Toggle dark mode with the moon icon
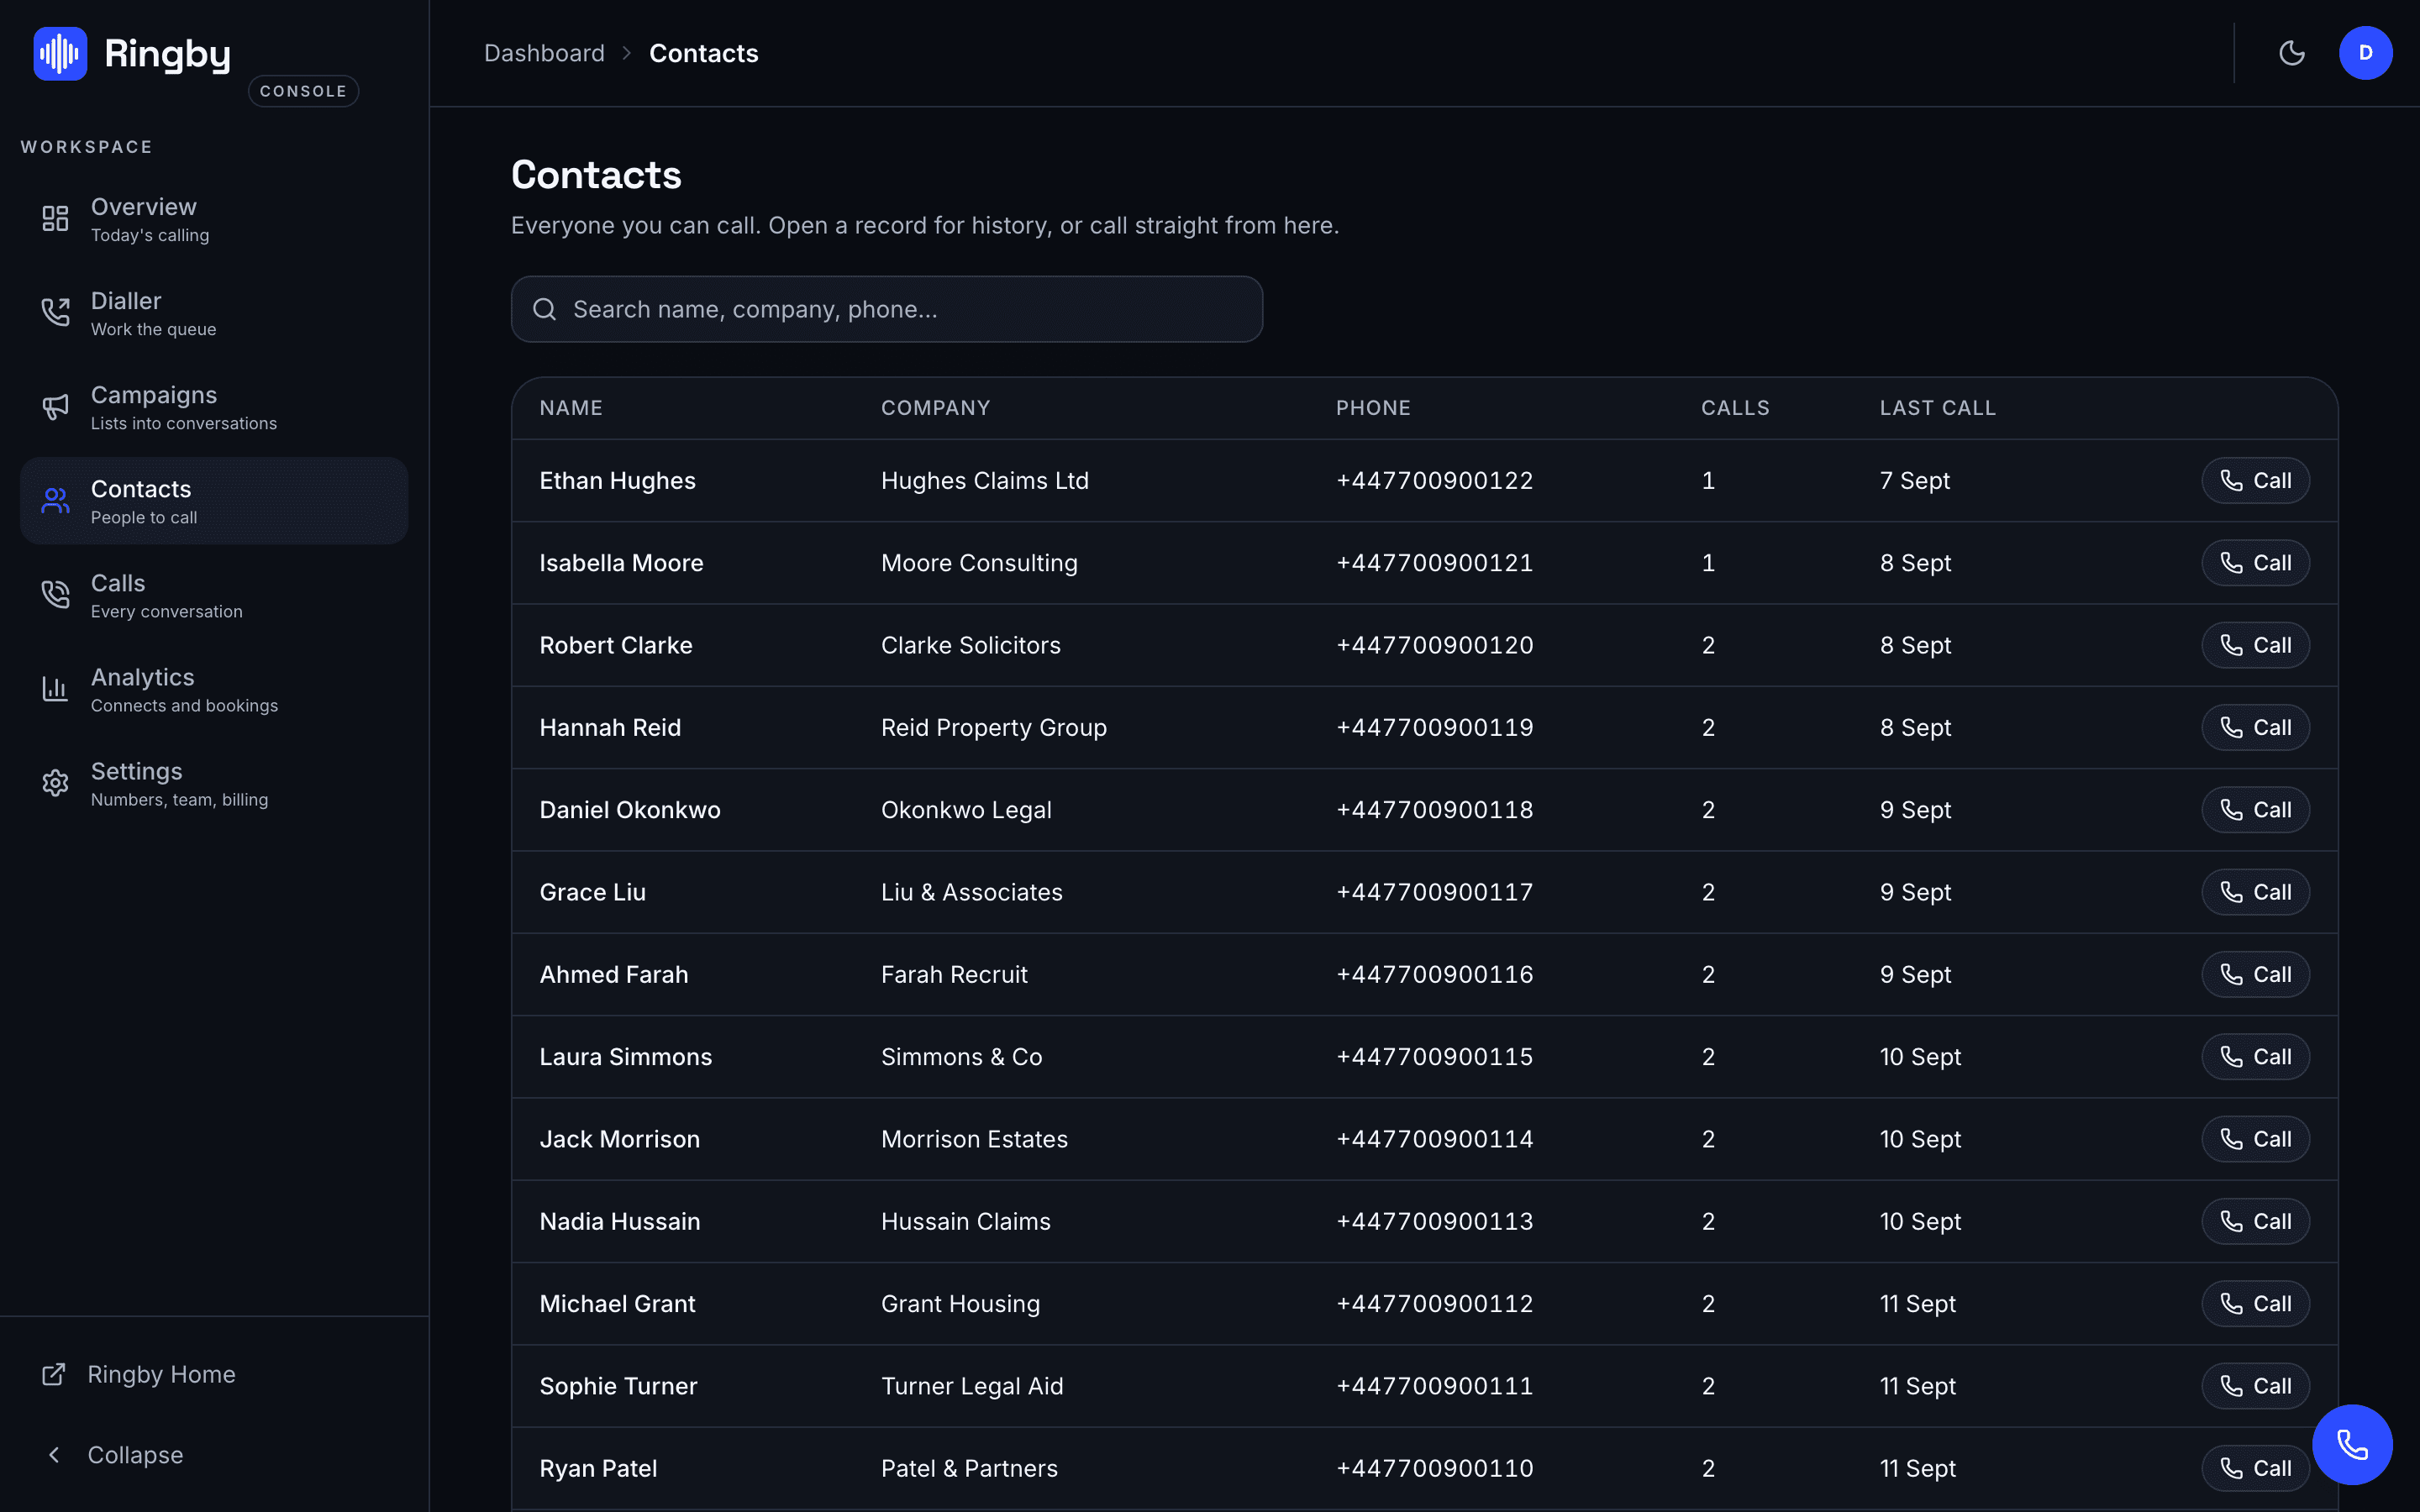This screenshot has height=1512, width=2420. (2292, 53)
